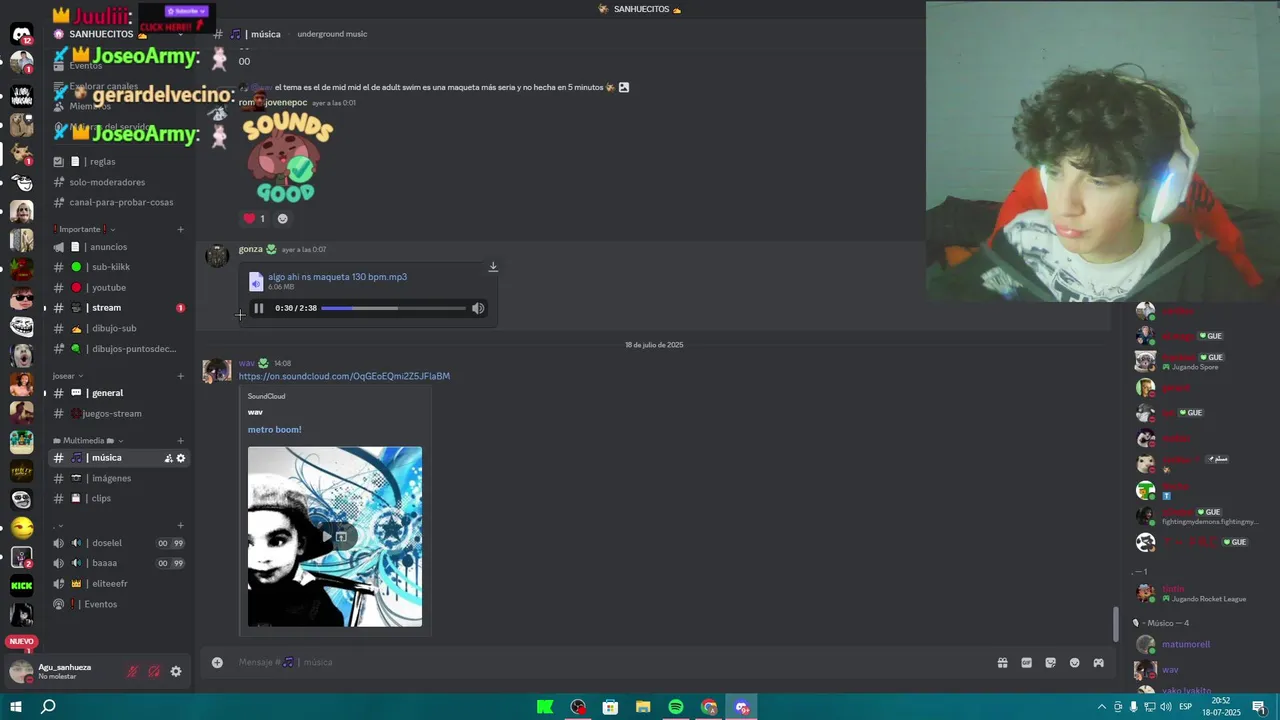Open the gift button in message bar

[x=1002, y=662]
